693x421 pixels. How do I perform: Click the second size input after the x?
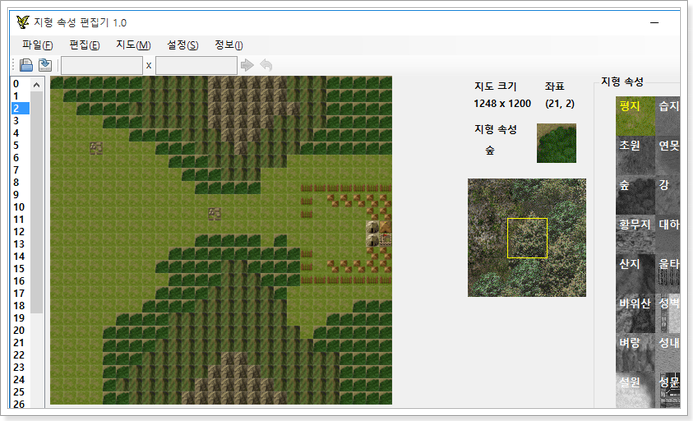pyautogui.click(x=196, y=65)
